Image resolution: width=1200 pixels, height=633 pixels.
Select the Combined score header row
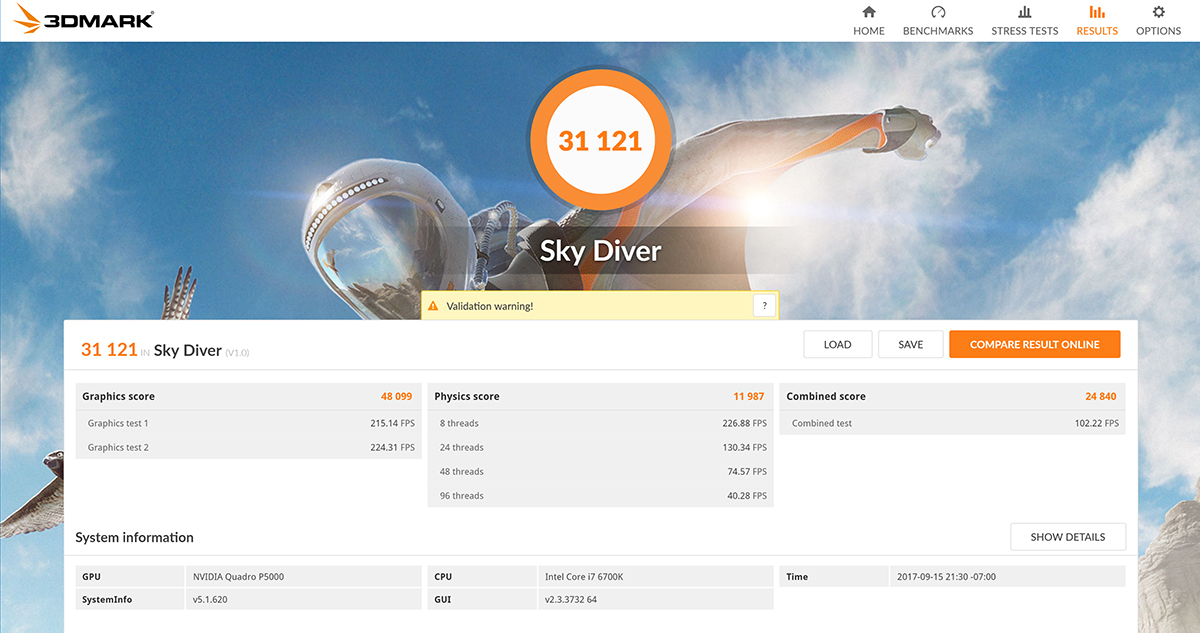(x=952, y=396)
